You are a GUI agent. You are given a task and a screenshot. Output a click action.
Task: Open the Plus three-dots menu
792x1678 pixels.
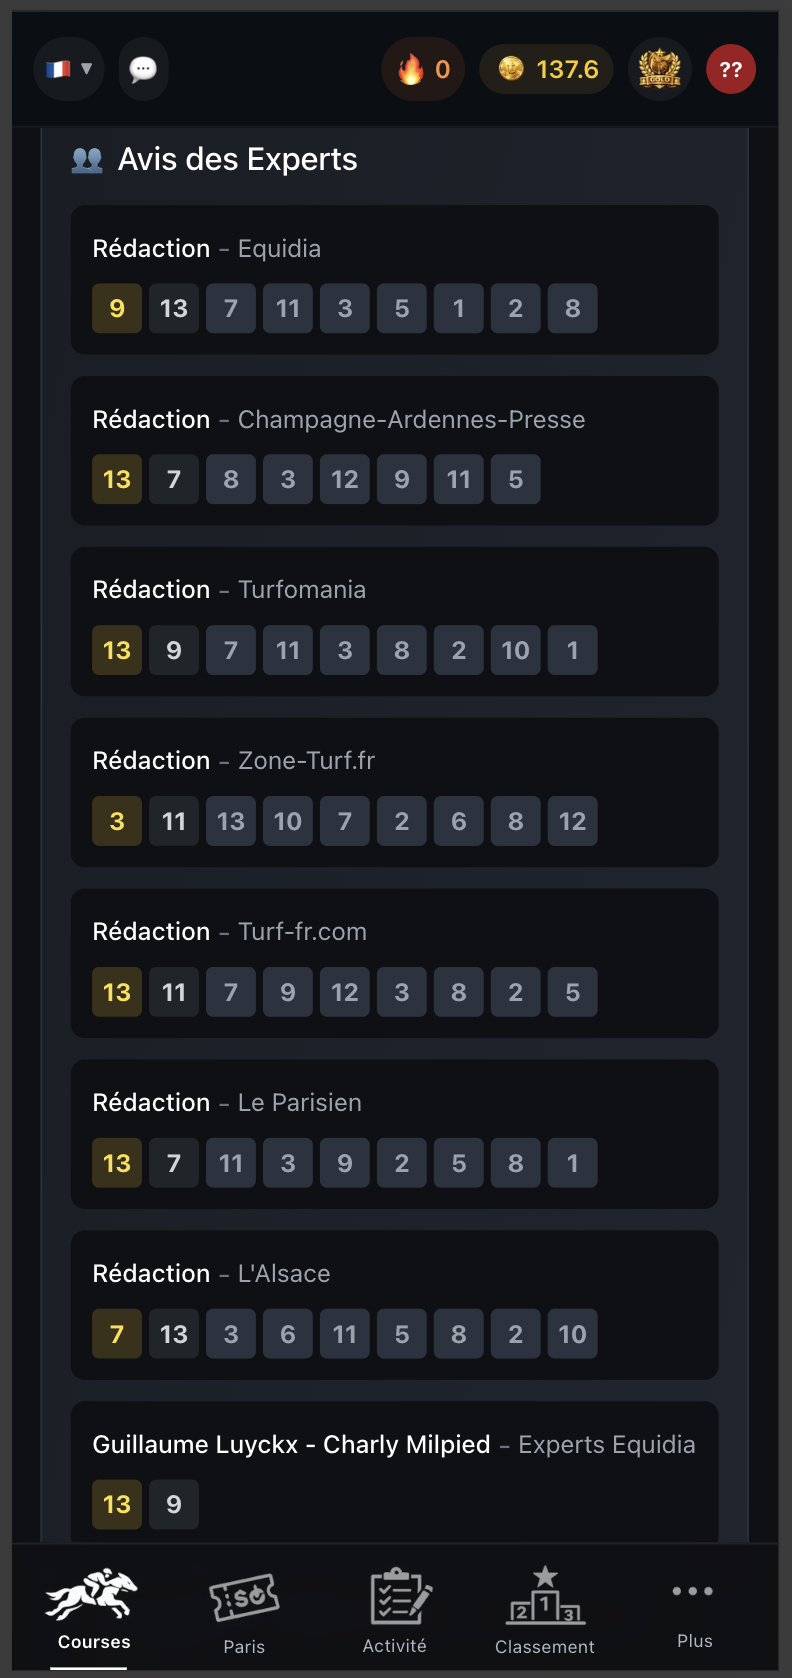pyautogui.click(x=694, y=1608)
